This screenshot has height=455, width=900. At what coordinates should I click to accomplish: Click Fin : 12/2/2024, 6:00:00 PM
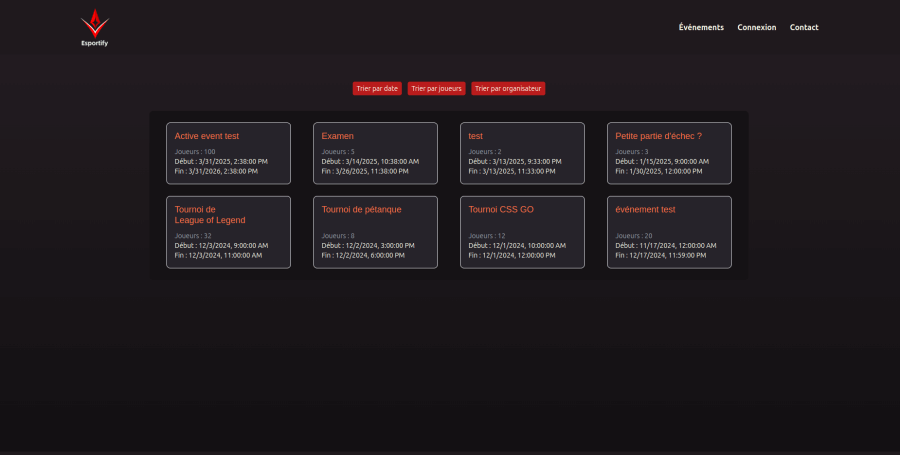363,255
